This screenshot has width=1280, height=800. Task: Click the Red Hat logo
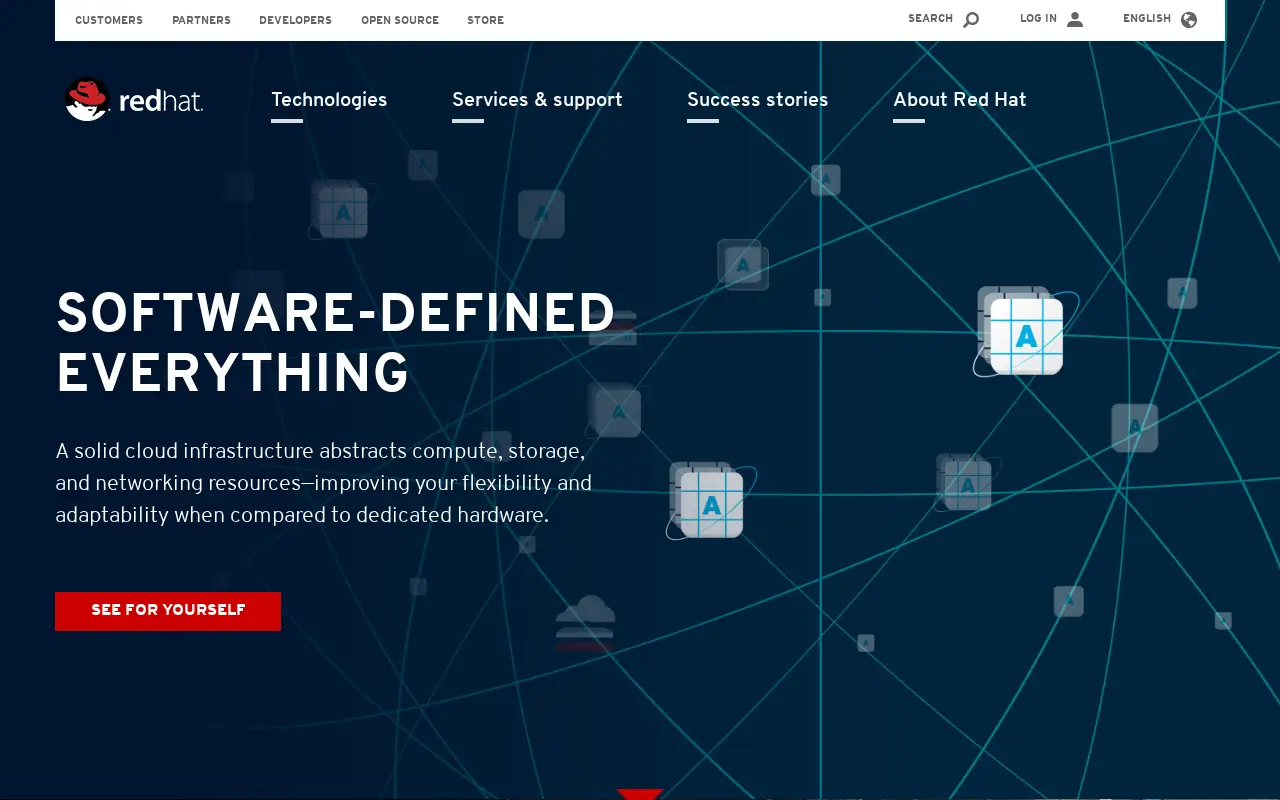coord(134,100)
